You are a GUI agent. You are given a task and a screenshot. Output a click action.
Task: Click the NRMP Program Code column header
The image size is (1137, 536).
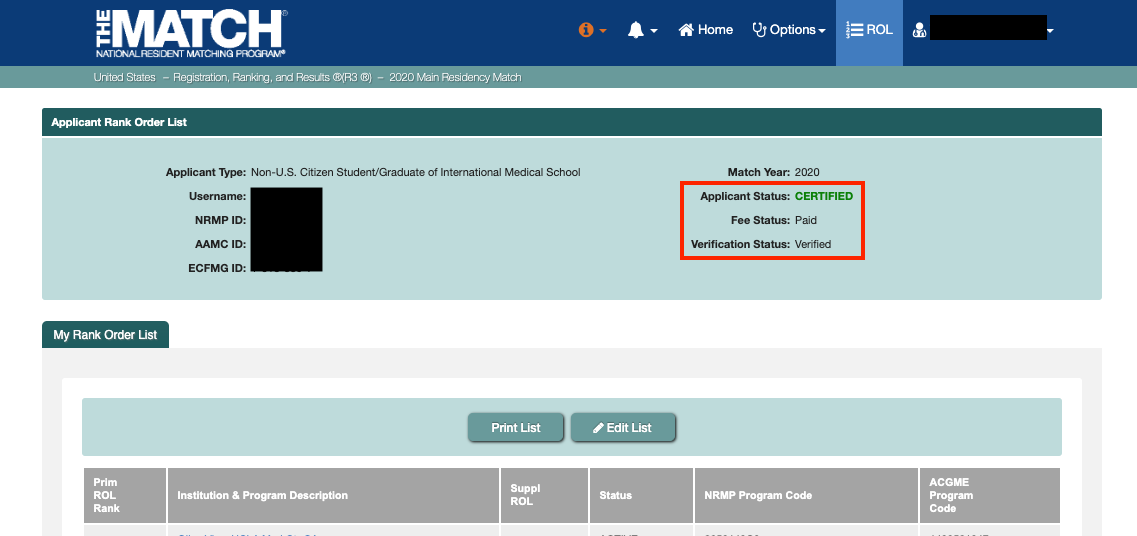(757, 495)
